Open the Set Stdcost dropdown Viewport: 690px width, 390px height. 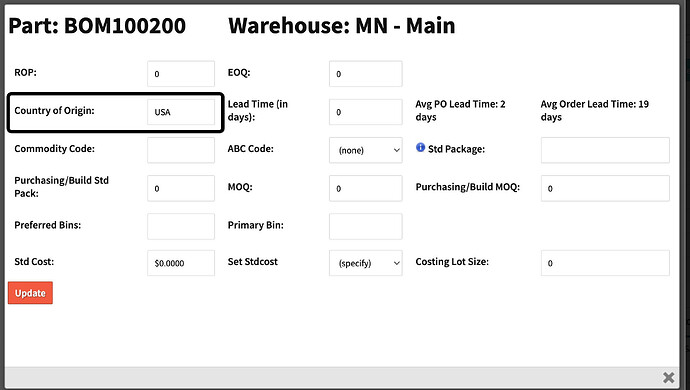366,263
